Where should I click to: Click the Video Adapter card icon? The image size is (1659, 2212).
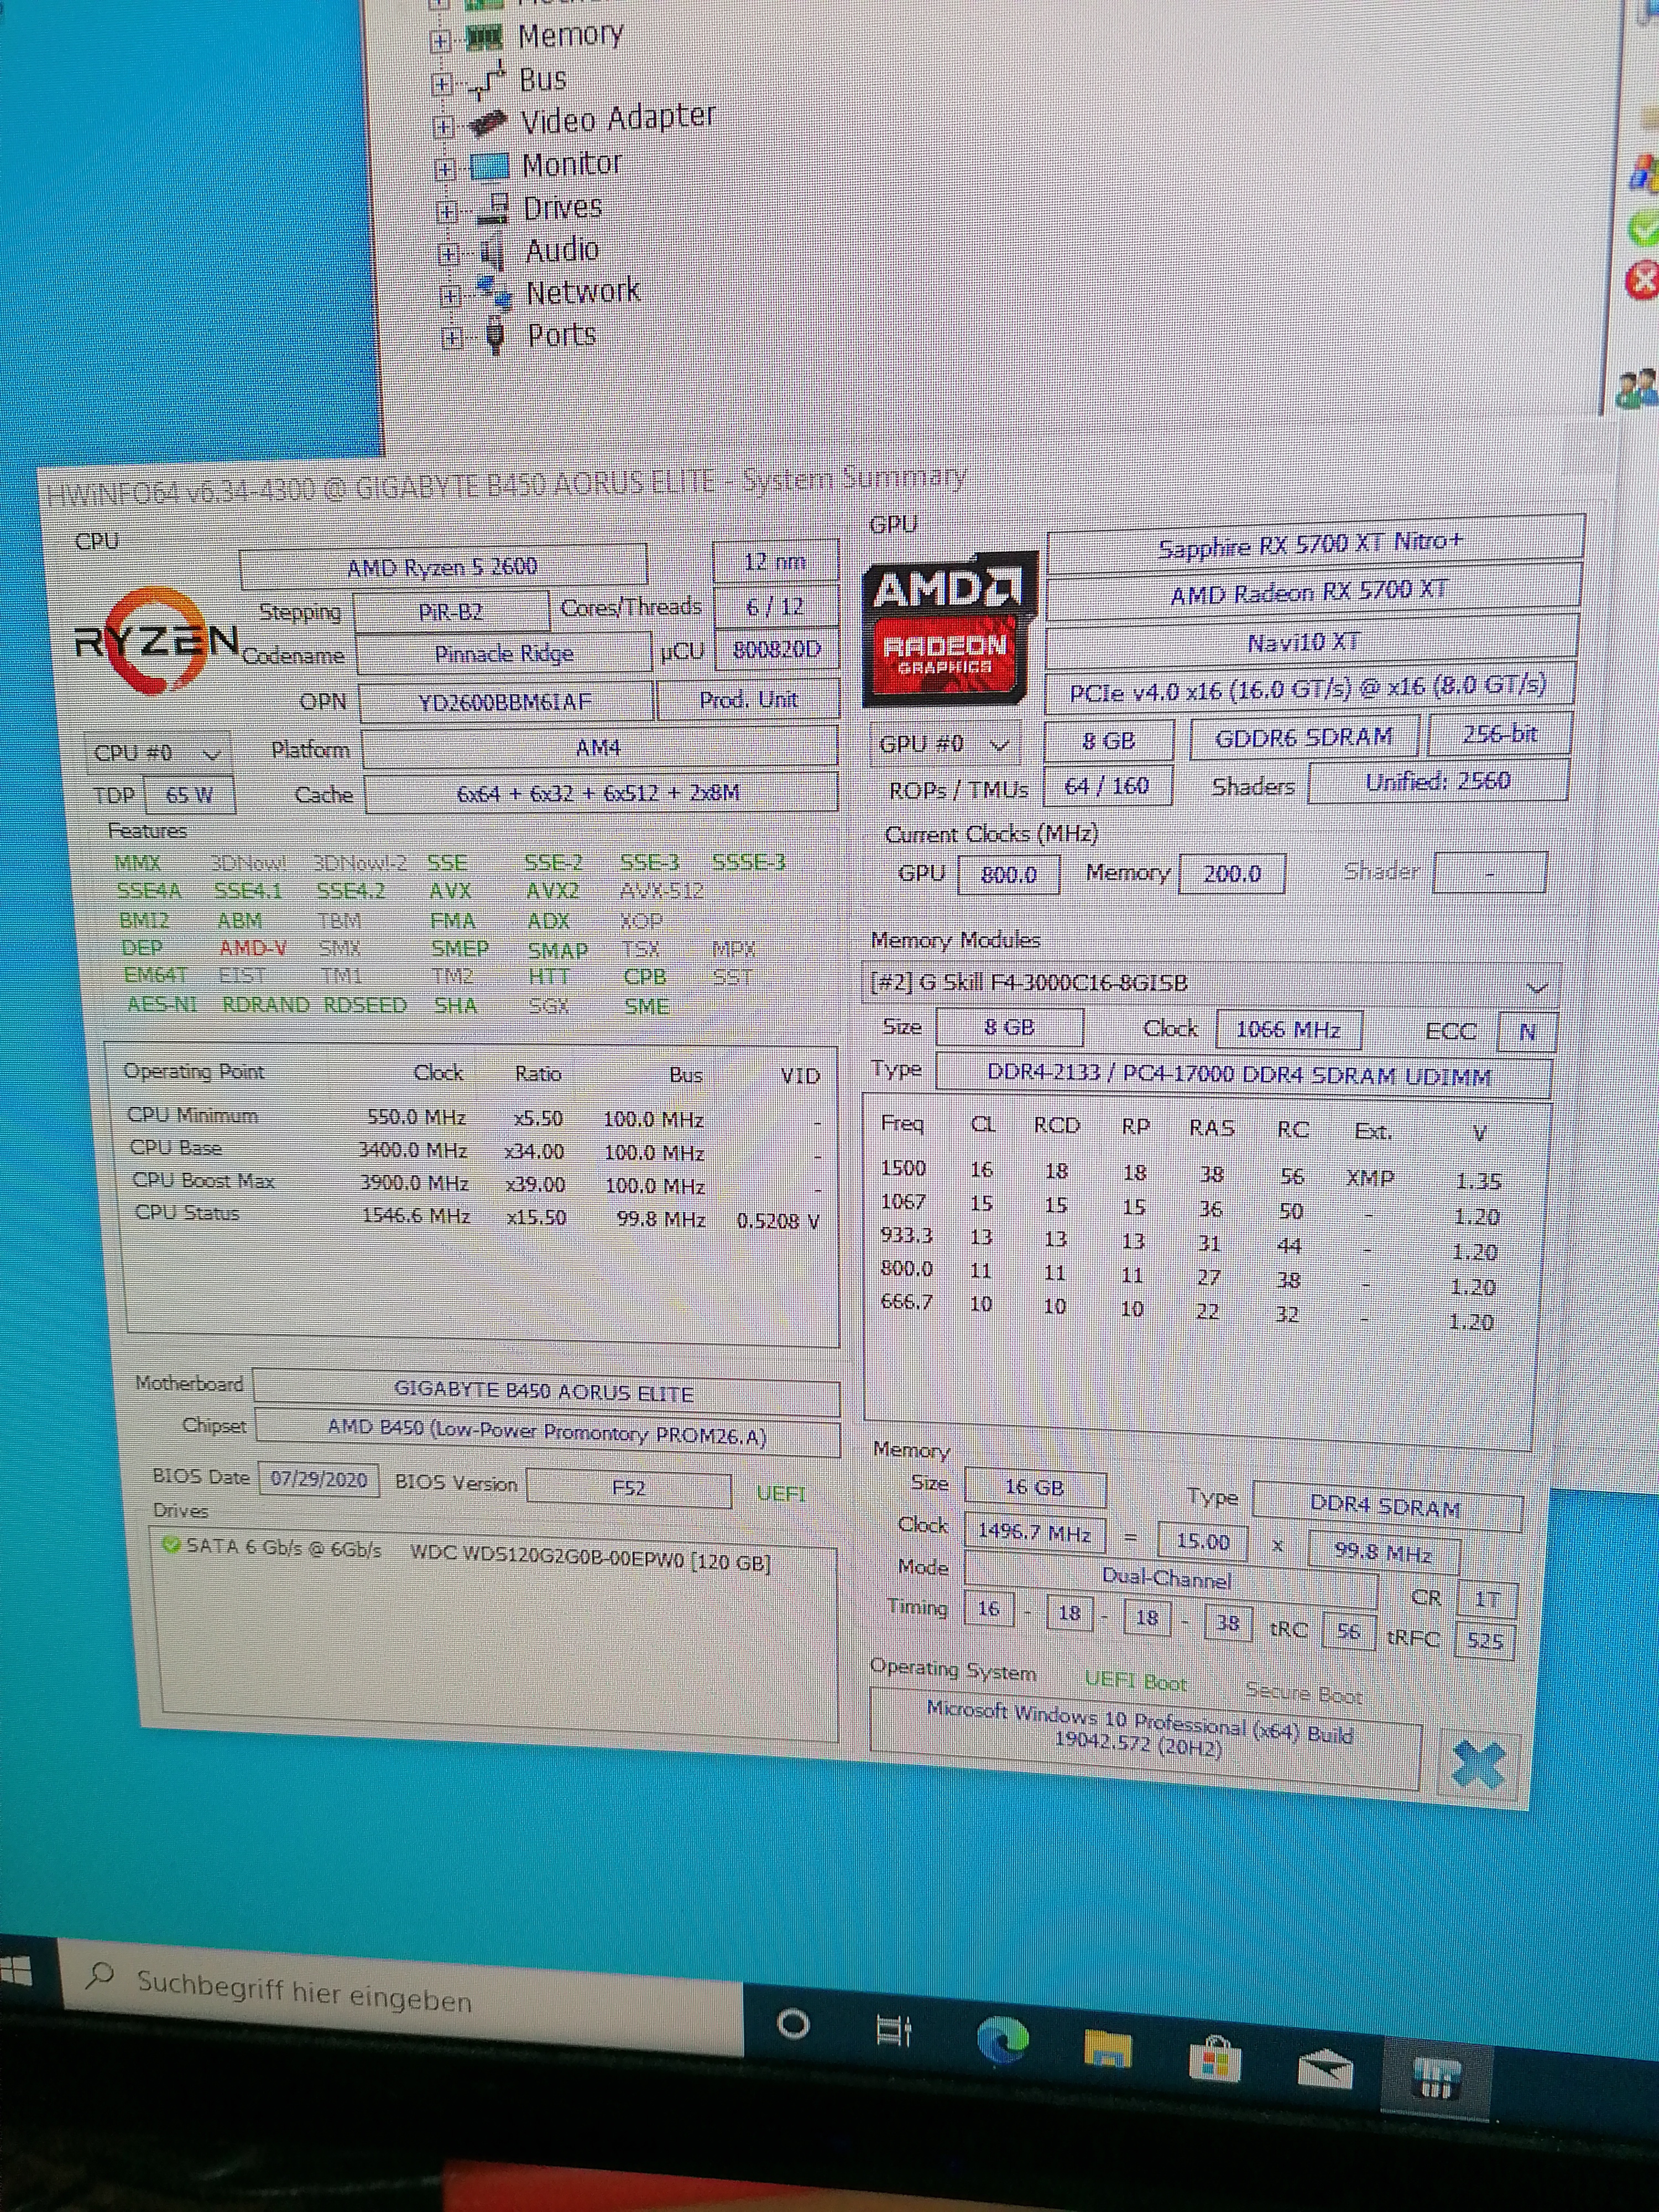tap(489, 124)
